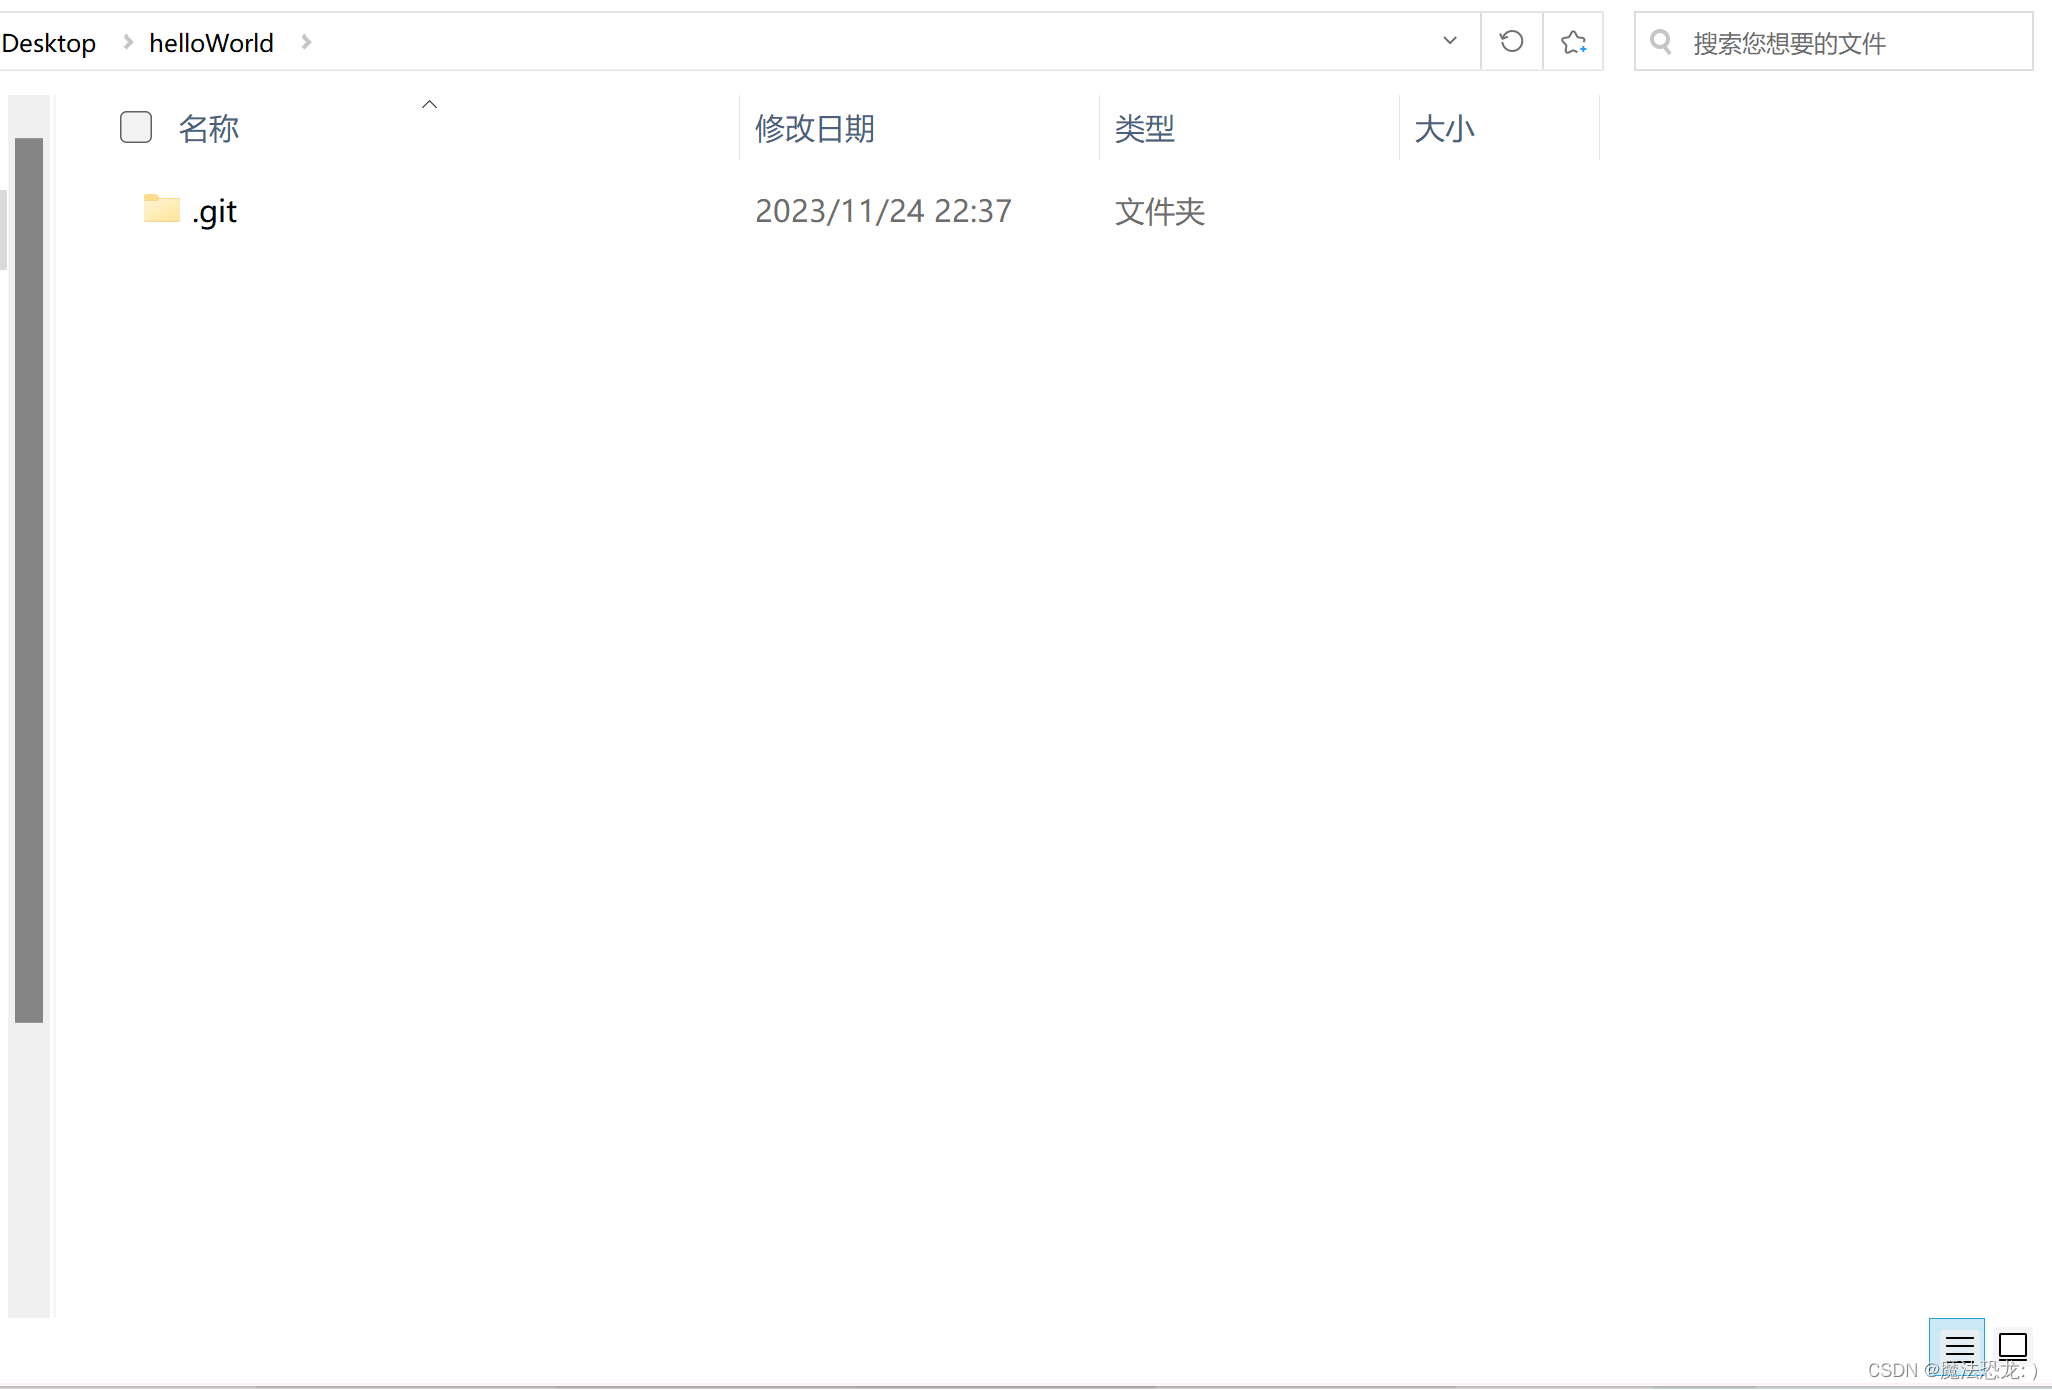Open the address bar history dropdown
The height and width of the screenshot is (1390, 2052).
[x=1449, y=41]
